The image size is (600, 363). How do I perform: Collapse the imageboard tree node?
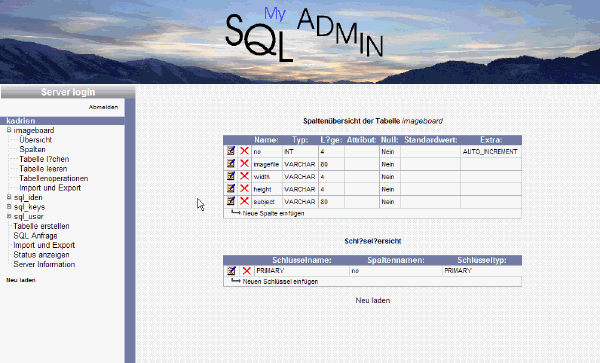9,130
